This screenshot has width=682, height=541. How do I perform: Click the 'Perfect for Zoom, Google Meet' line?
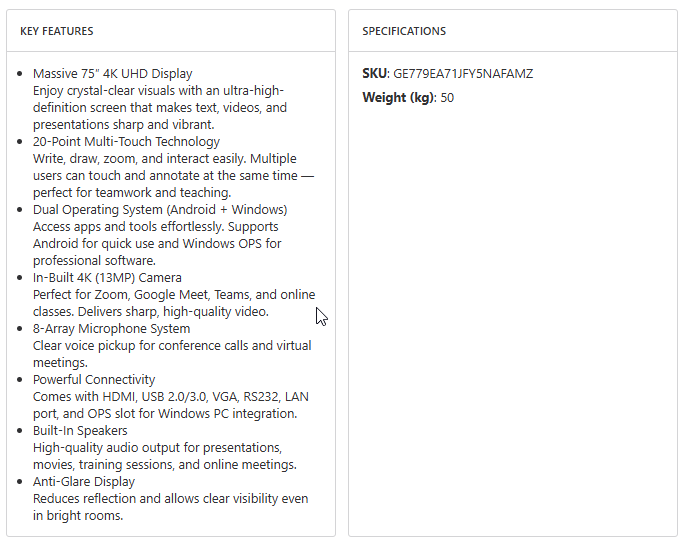tap(174, 295)
